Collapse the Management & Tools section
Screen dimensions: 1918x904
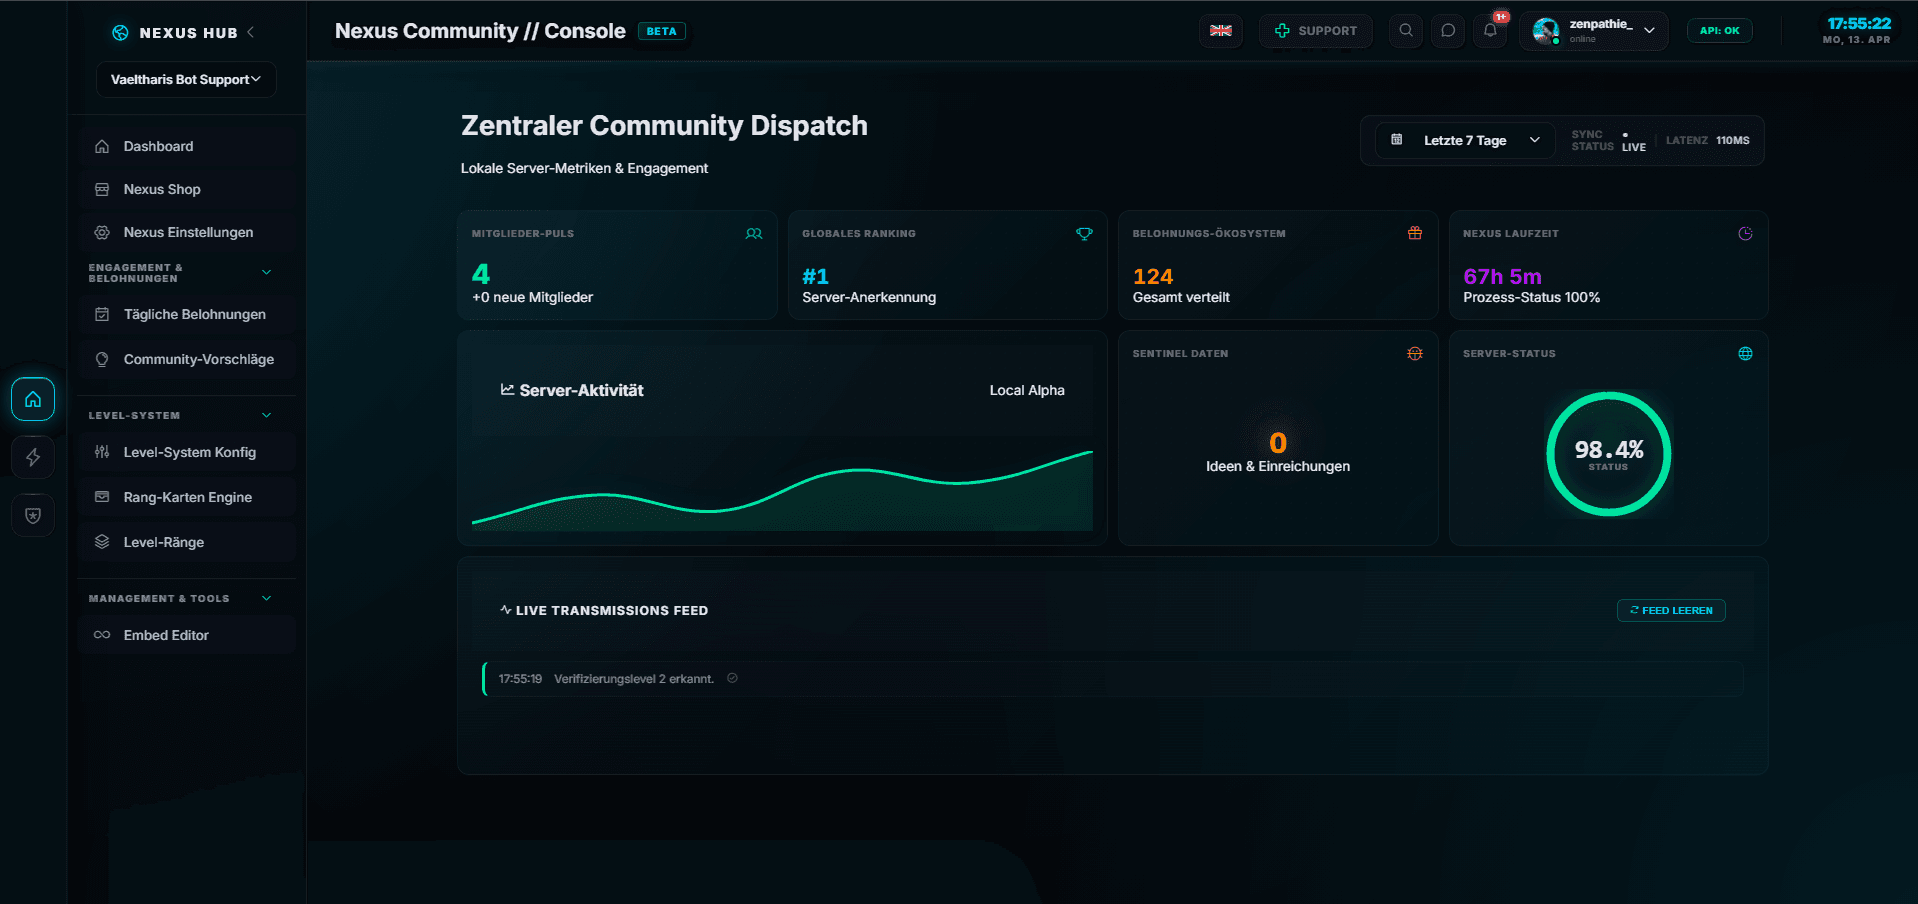[266, 599]
